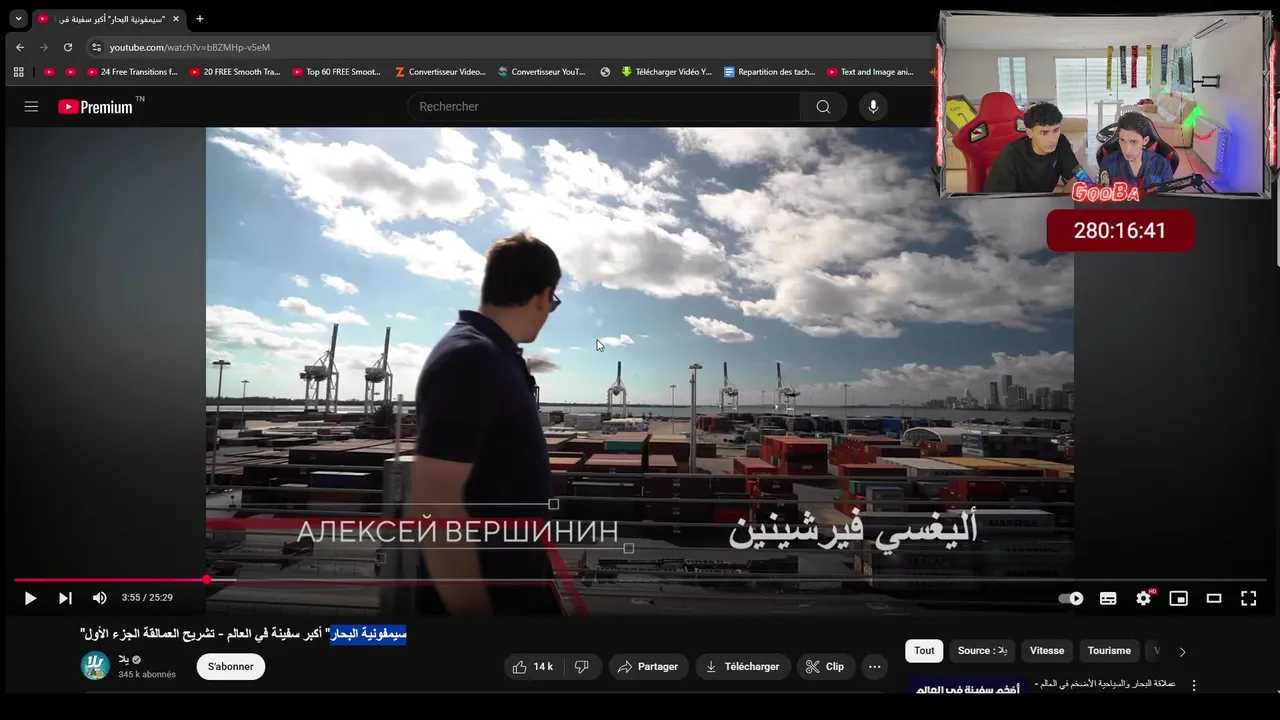Show next filter chips with arrow
Viewport: 1280px width, 720px height.
(1182, 652)
